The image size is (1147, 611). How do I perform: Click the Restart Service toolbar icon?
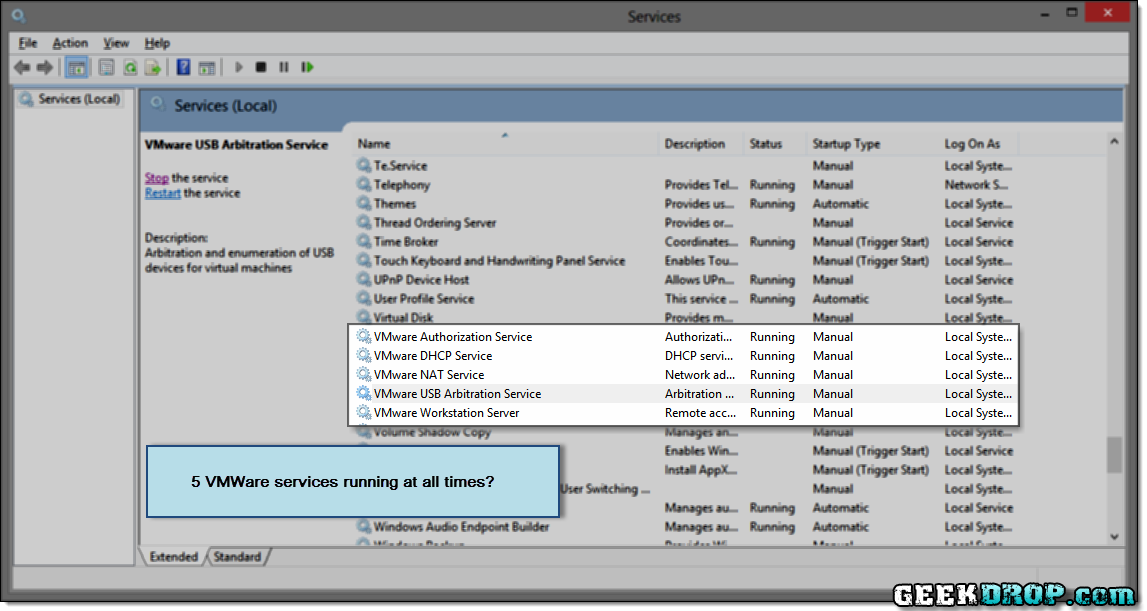coord(307,67)
